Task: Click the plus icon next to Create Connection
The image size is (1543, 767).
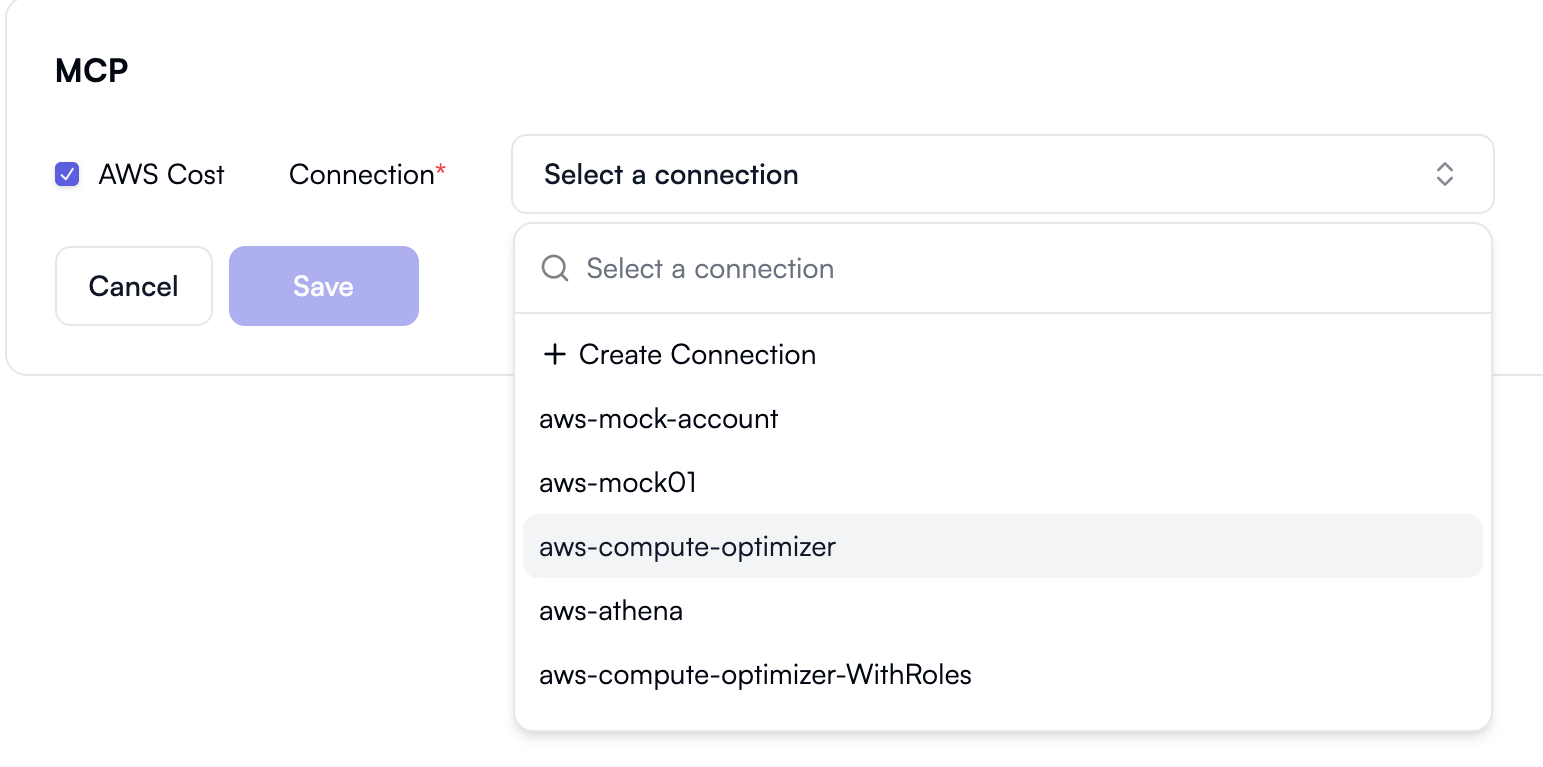Action: 555,354
